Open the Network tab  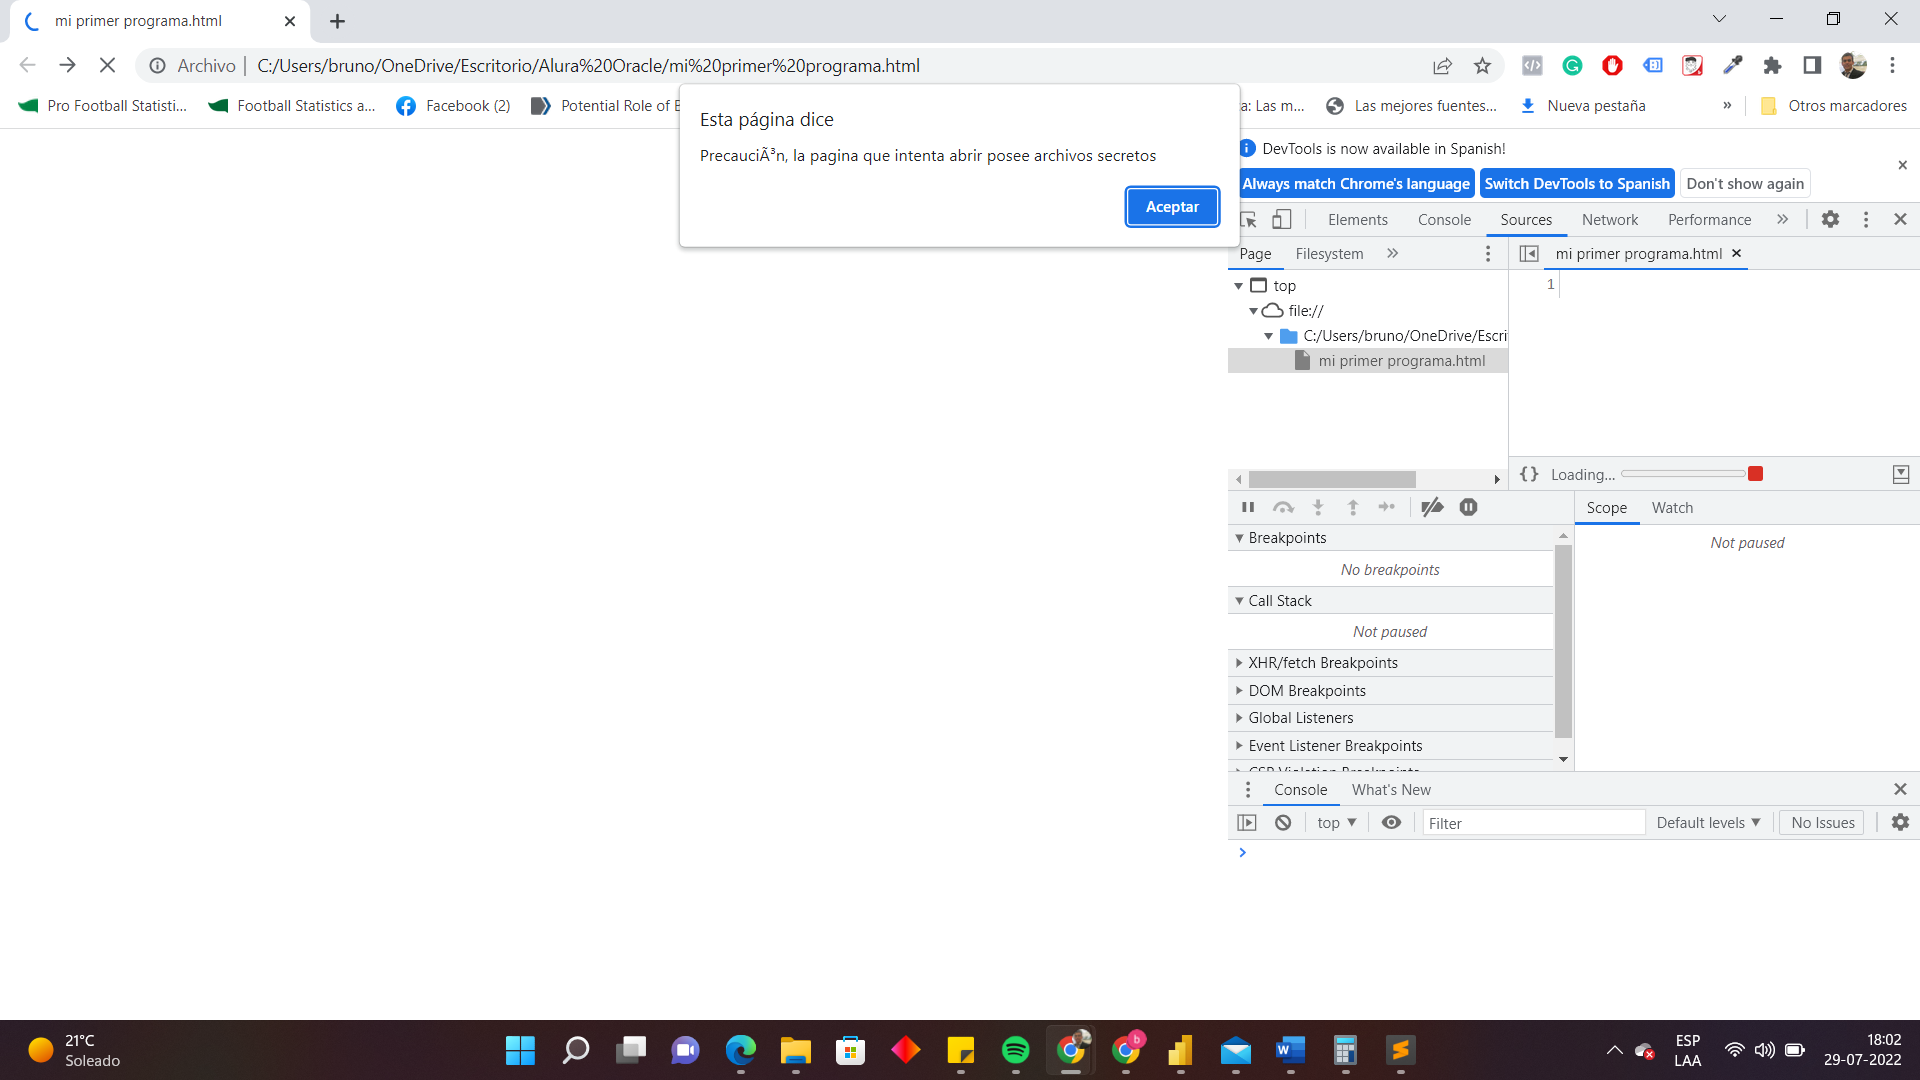(x=1610, y=220)
